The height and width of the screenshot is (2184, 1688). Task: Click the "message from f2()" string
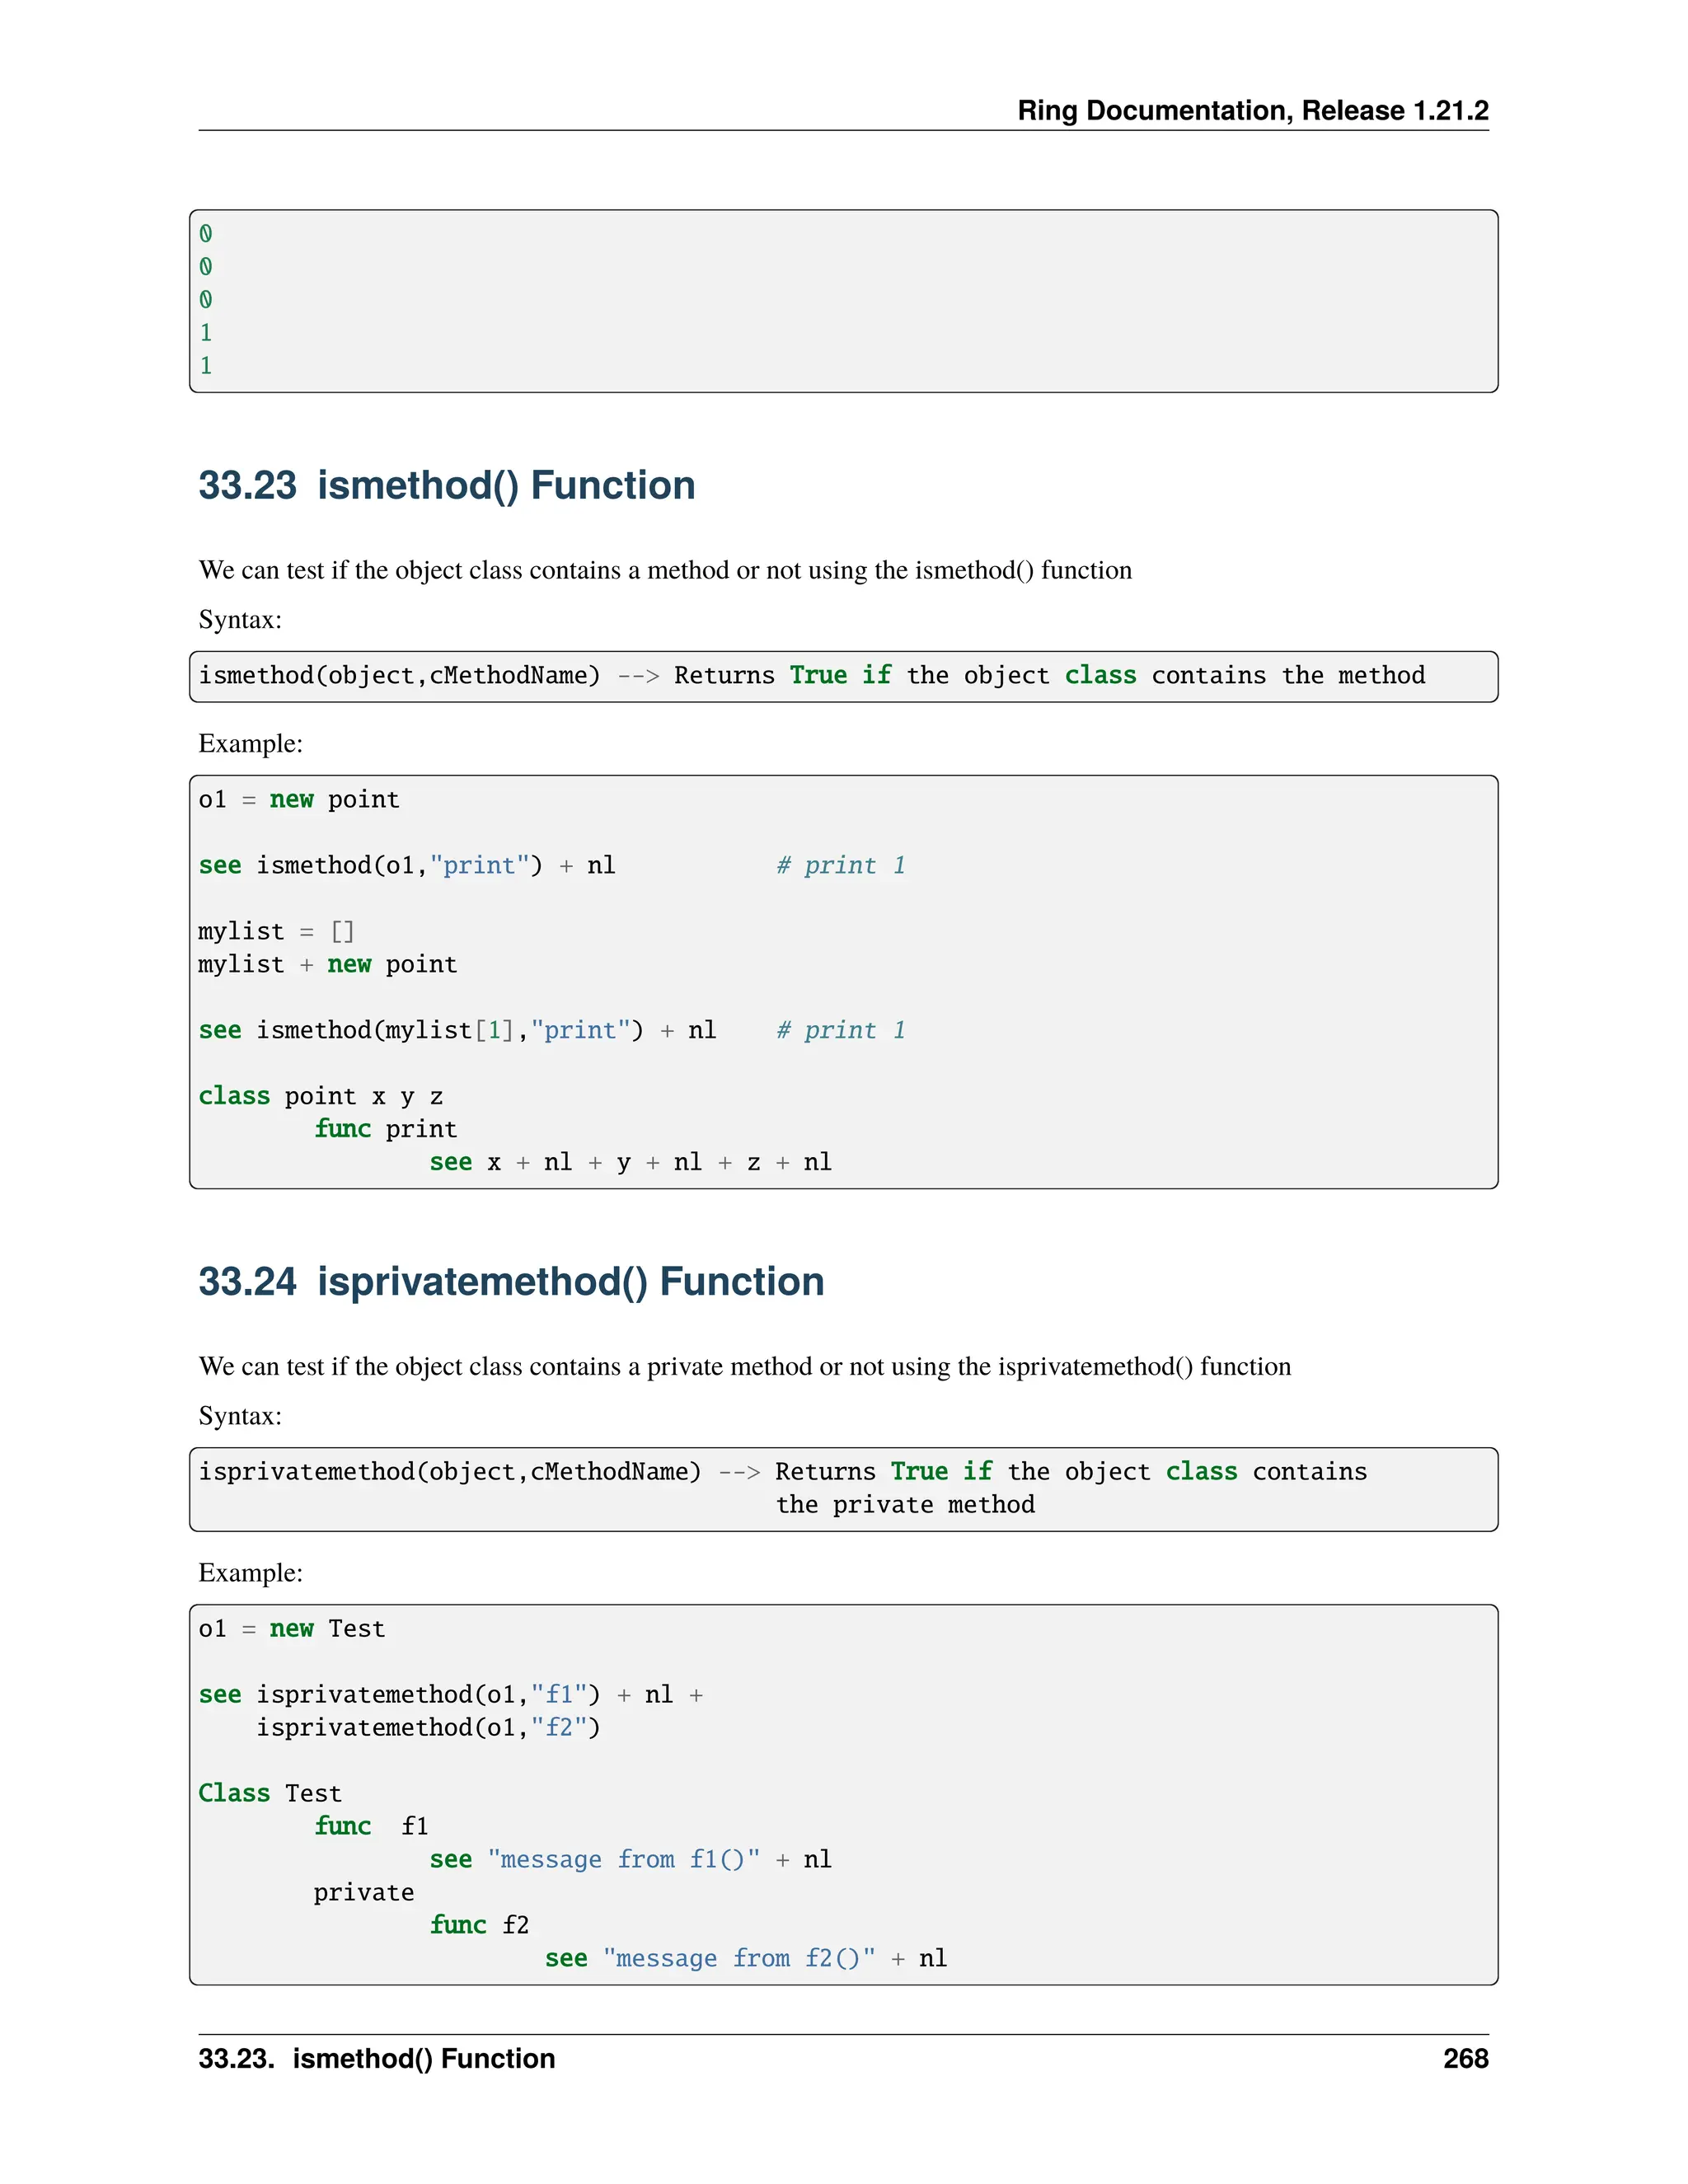(739, 1958)
